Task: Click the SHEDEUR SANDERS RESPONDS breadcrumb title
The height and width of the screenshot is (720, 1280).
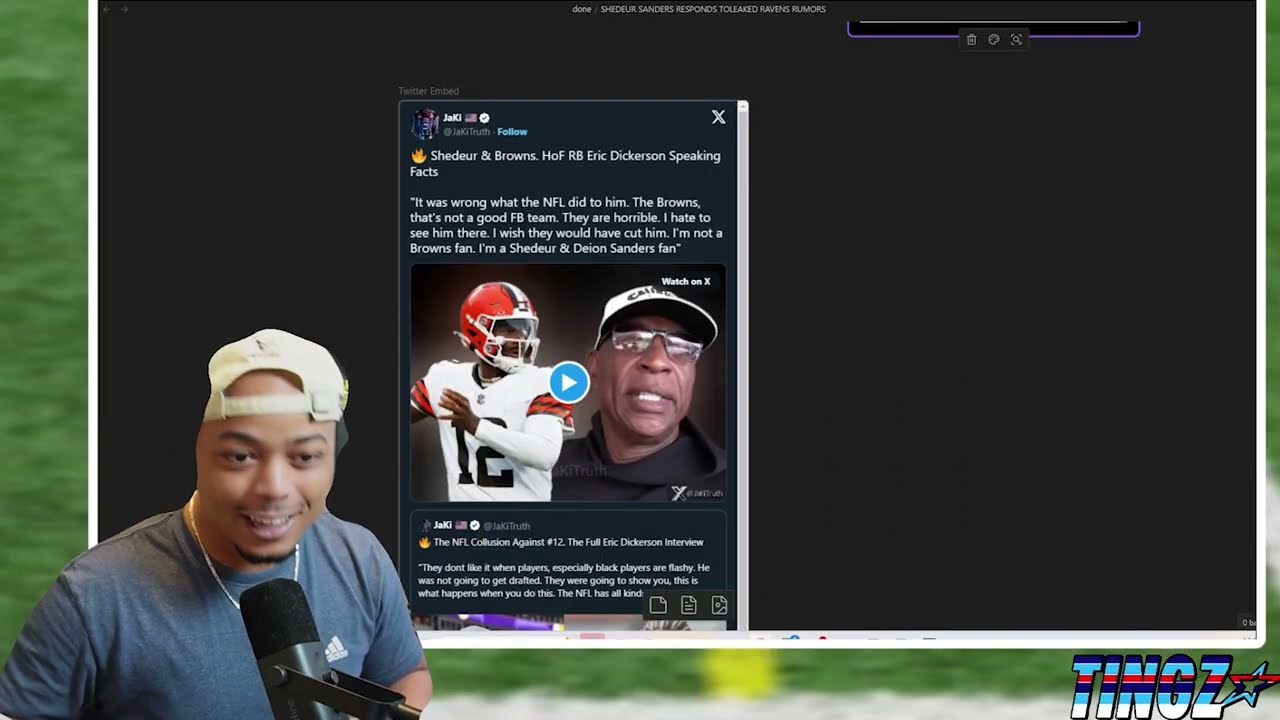Action: (713, 9)
